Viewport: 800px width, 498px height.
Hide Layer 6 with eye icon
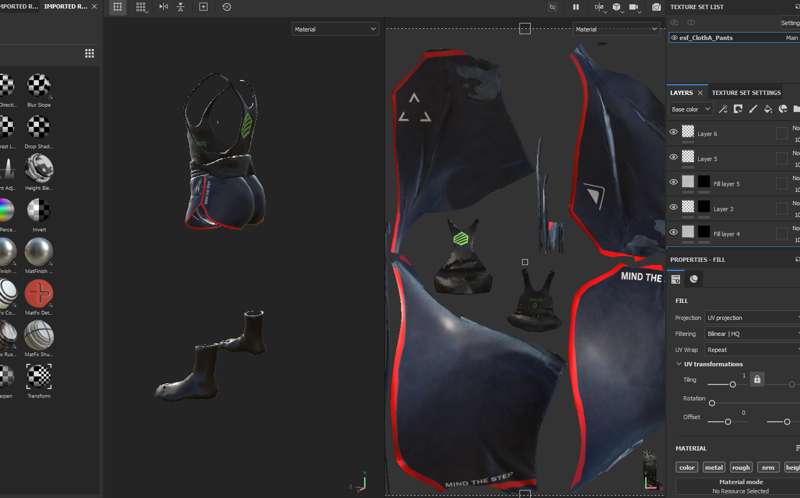tap(673, 132)
